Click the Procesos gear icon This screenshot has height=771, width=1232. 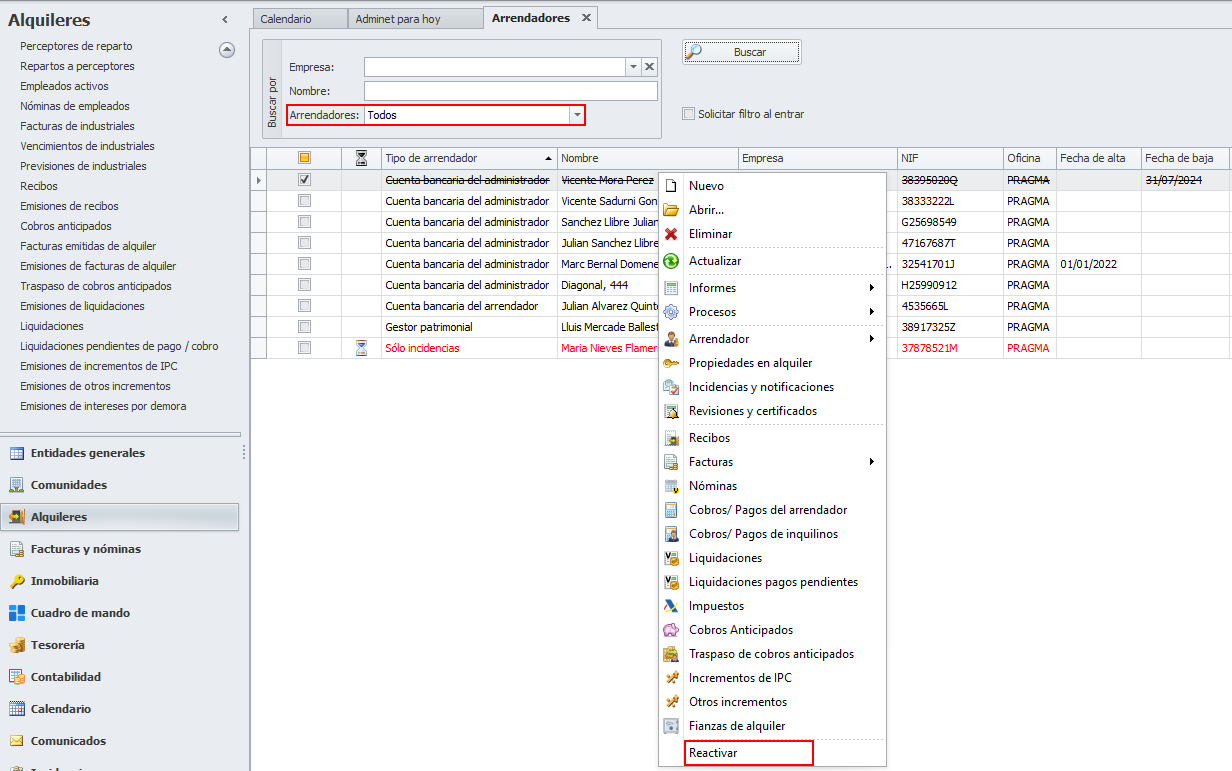point(672,312)
